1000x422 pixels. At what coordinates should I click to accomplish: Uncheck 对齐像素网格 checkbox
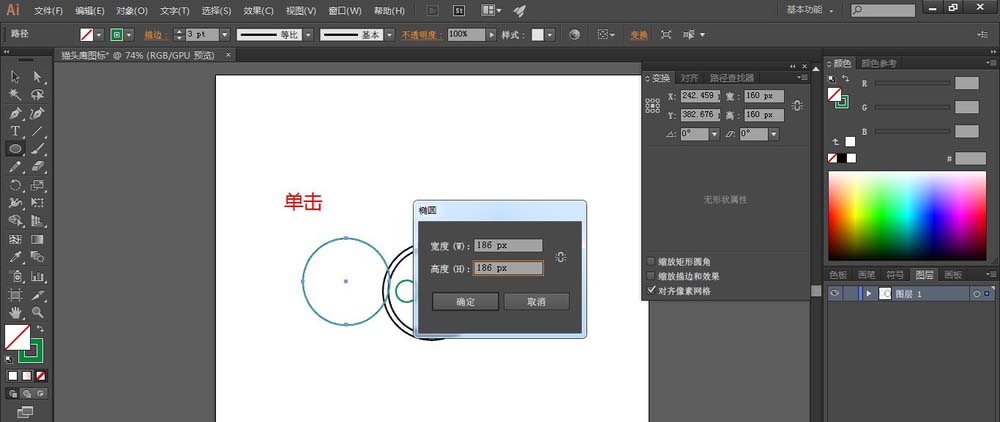click(651, 291)
